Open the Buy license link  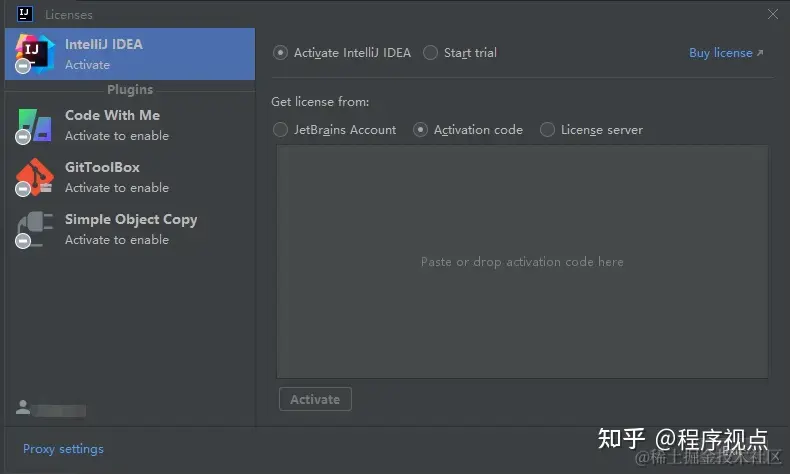[726, 53]
